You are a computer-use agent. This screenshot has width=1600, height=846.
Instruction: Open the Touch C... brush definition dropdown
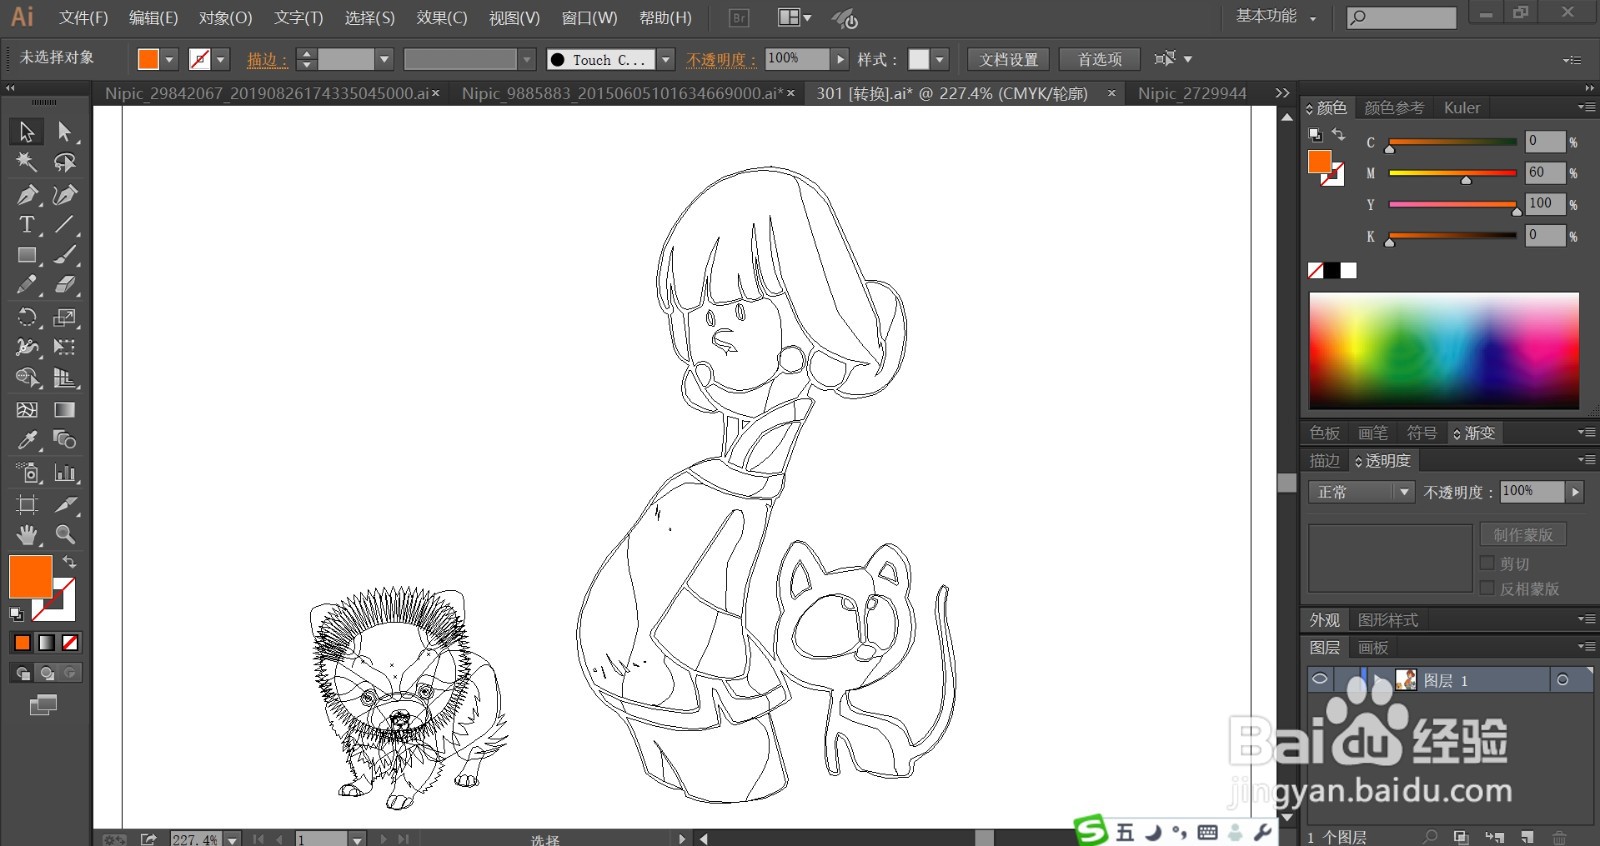666,60
